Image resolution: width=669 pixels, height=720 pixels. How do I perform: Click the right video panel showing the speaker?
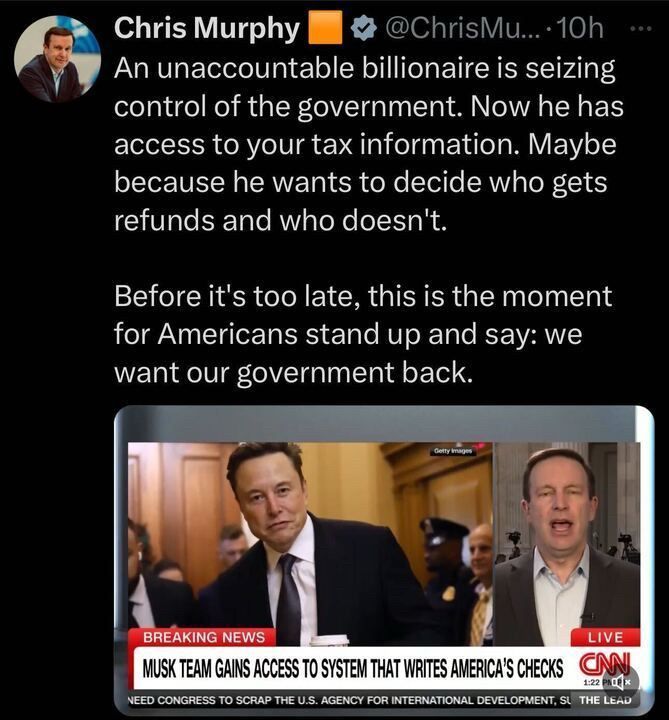pyautogui.click(x=566, y=544)
